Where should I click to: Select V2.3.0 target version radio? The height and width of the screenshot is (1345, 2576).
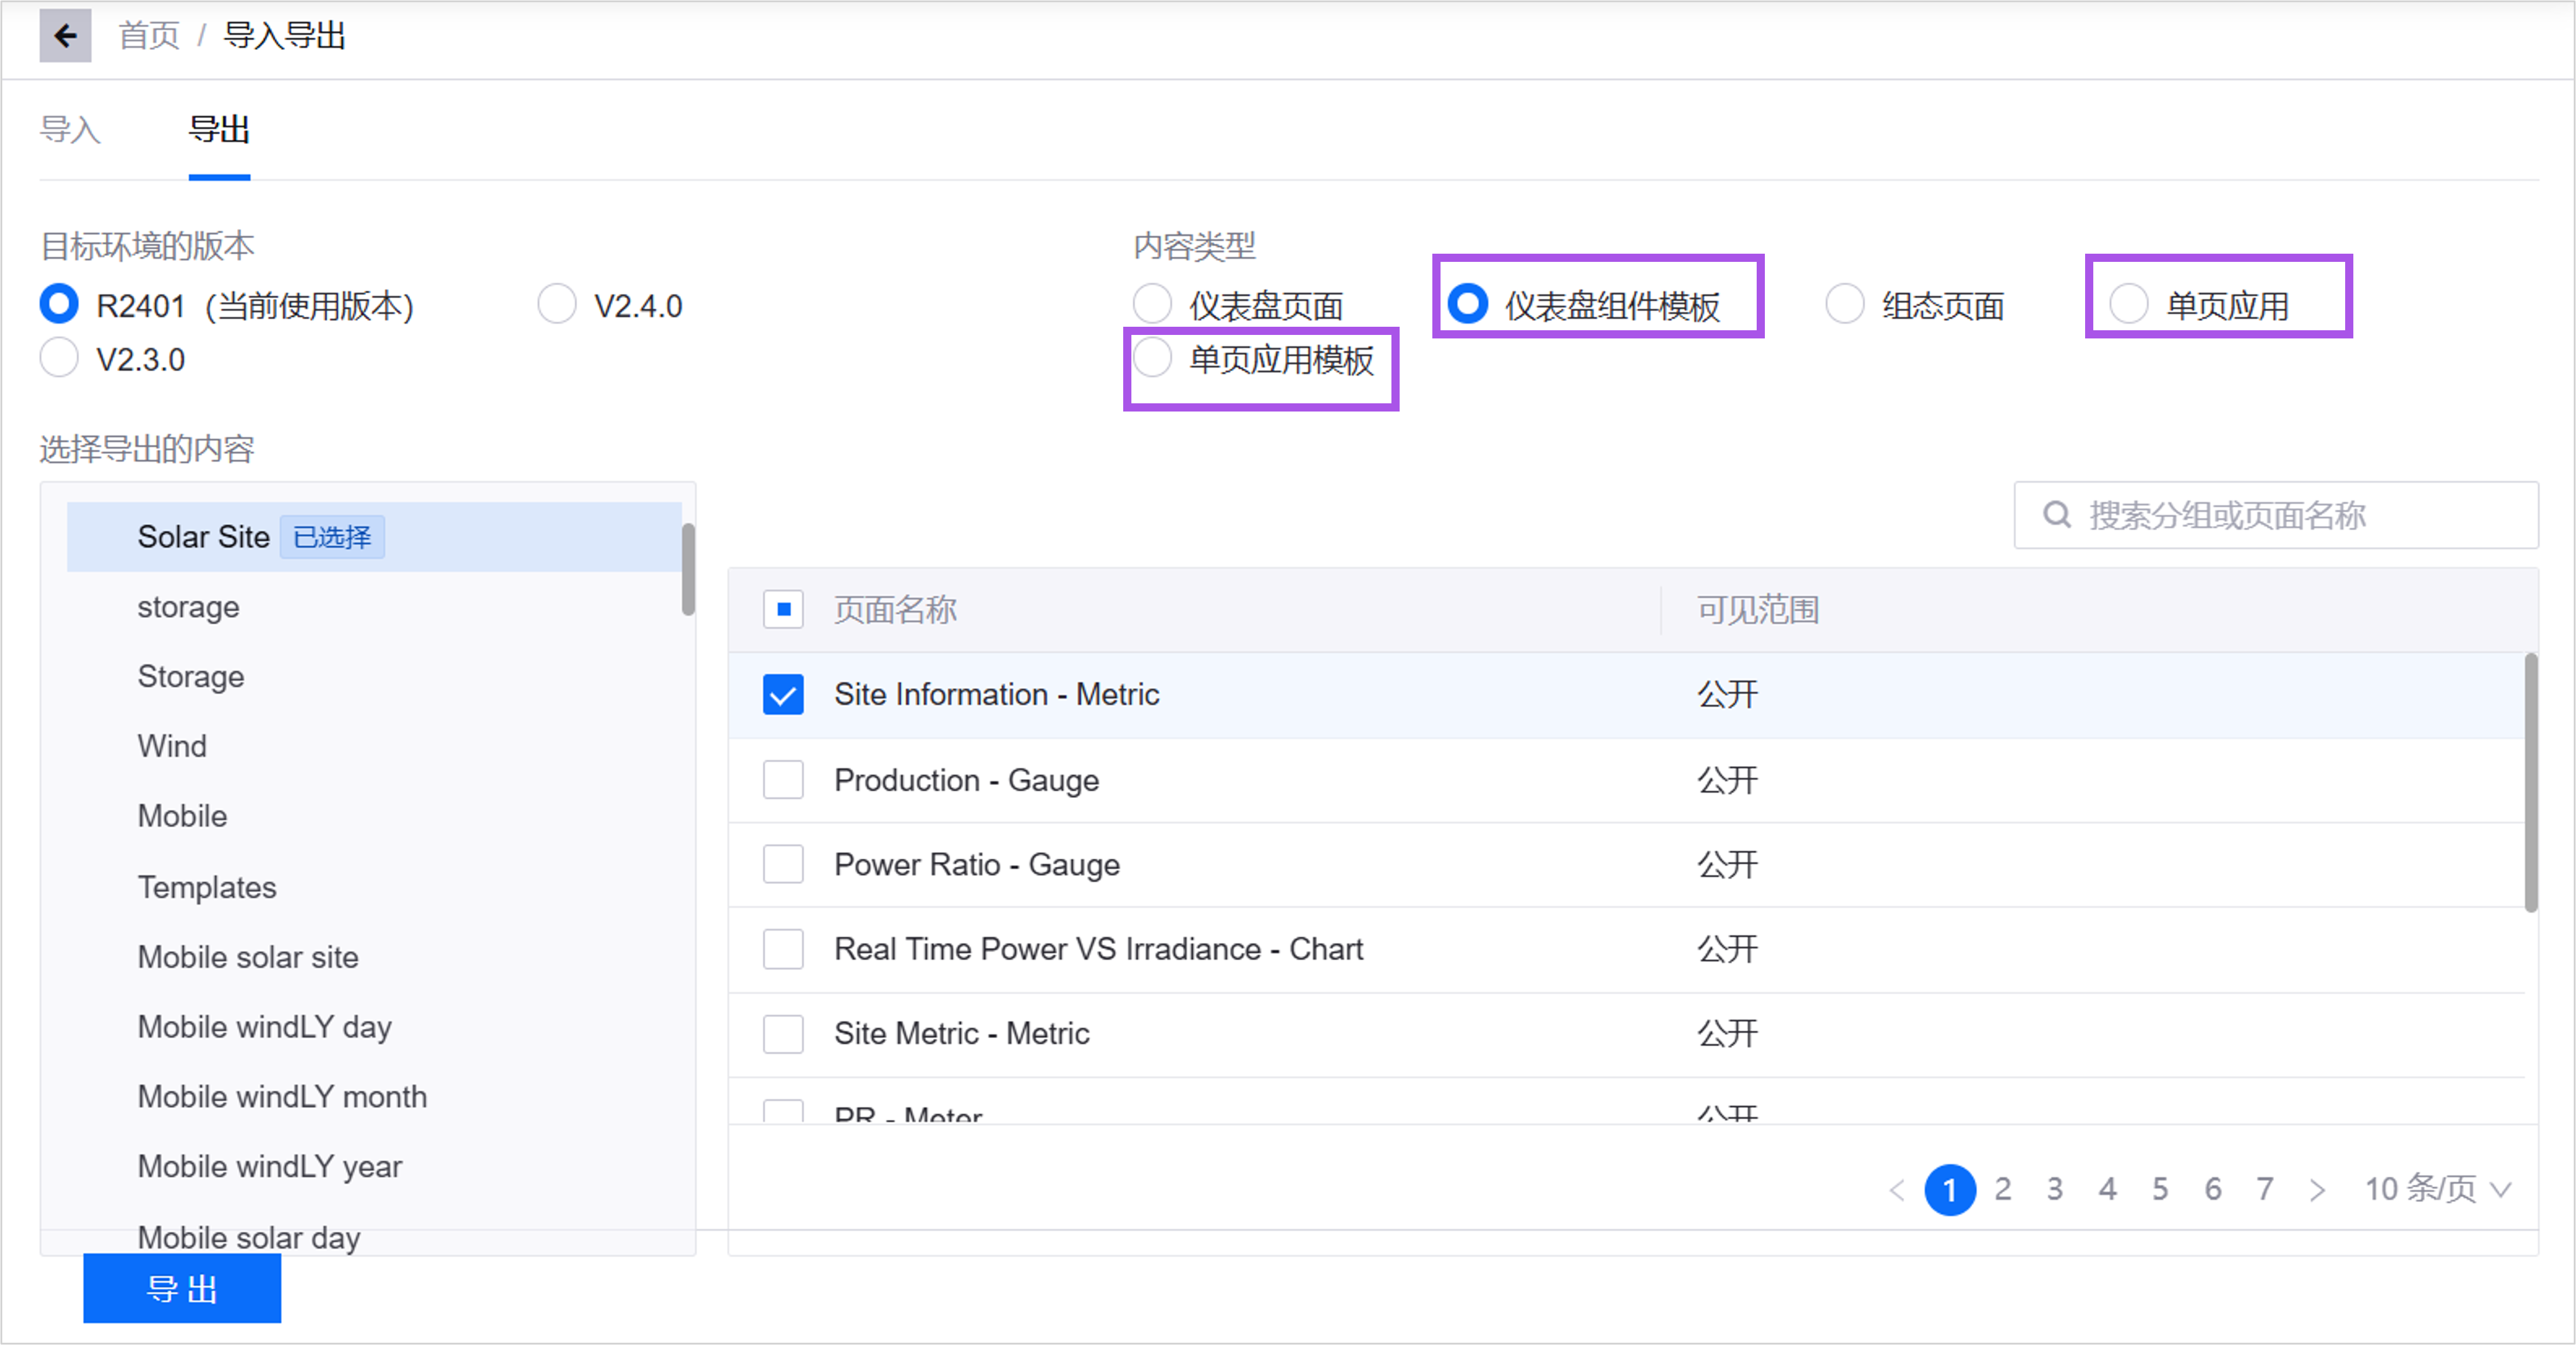[x=59, y=358]
